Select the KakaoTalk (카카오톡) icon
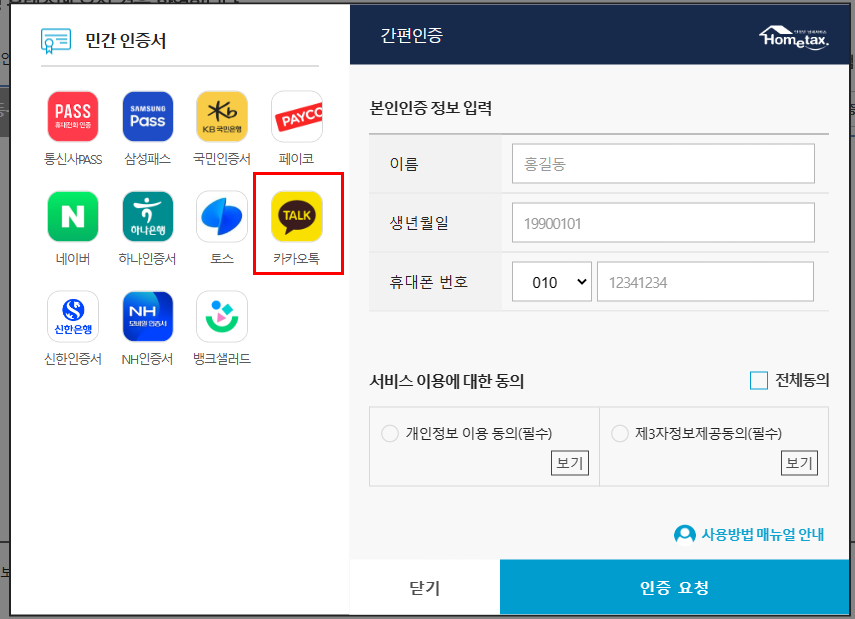Image resolution: width=855 pixels, height=619 pixels. (297, 217)
